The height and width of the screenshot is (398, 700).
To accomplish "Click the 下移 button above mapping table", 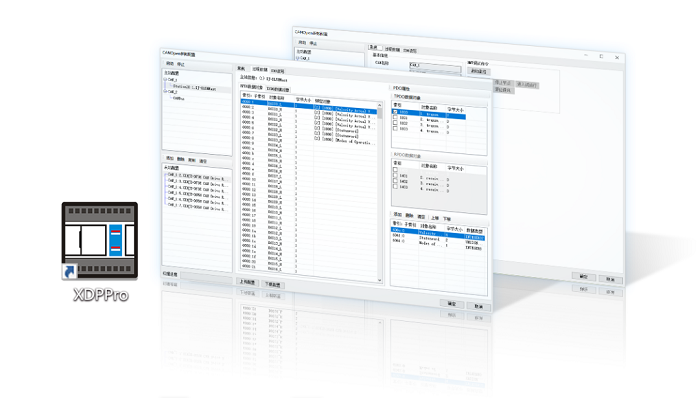I will [x=447, y=219].
